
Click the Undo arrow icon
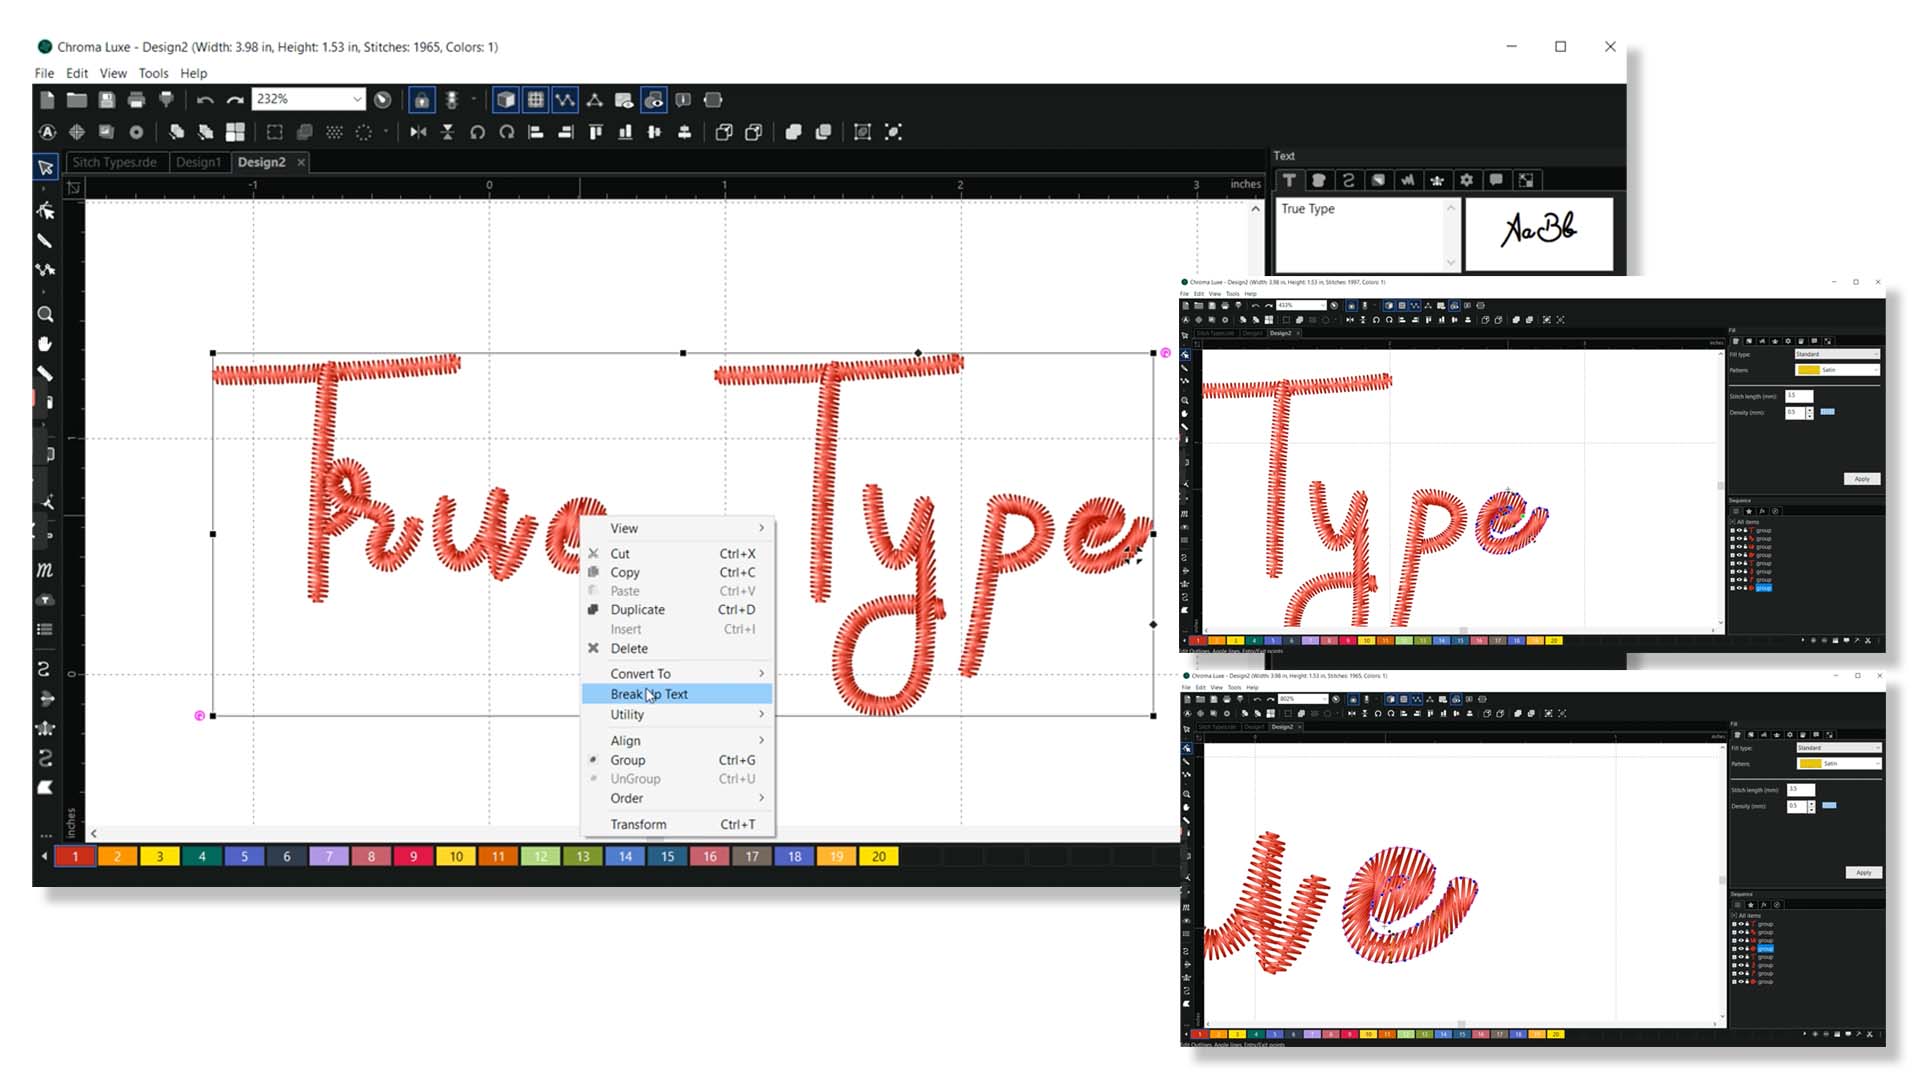click(206, 99)
